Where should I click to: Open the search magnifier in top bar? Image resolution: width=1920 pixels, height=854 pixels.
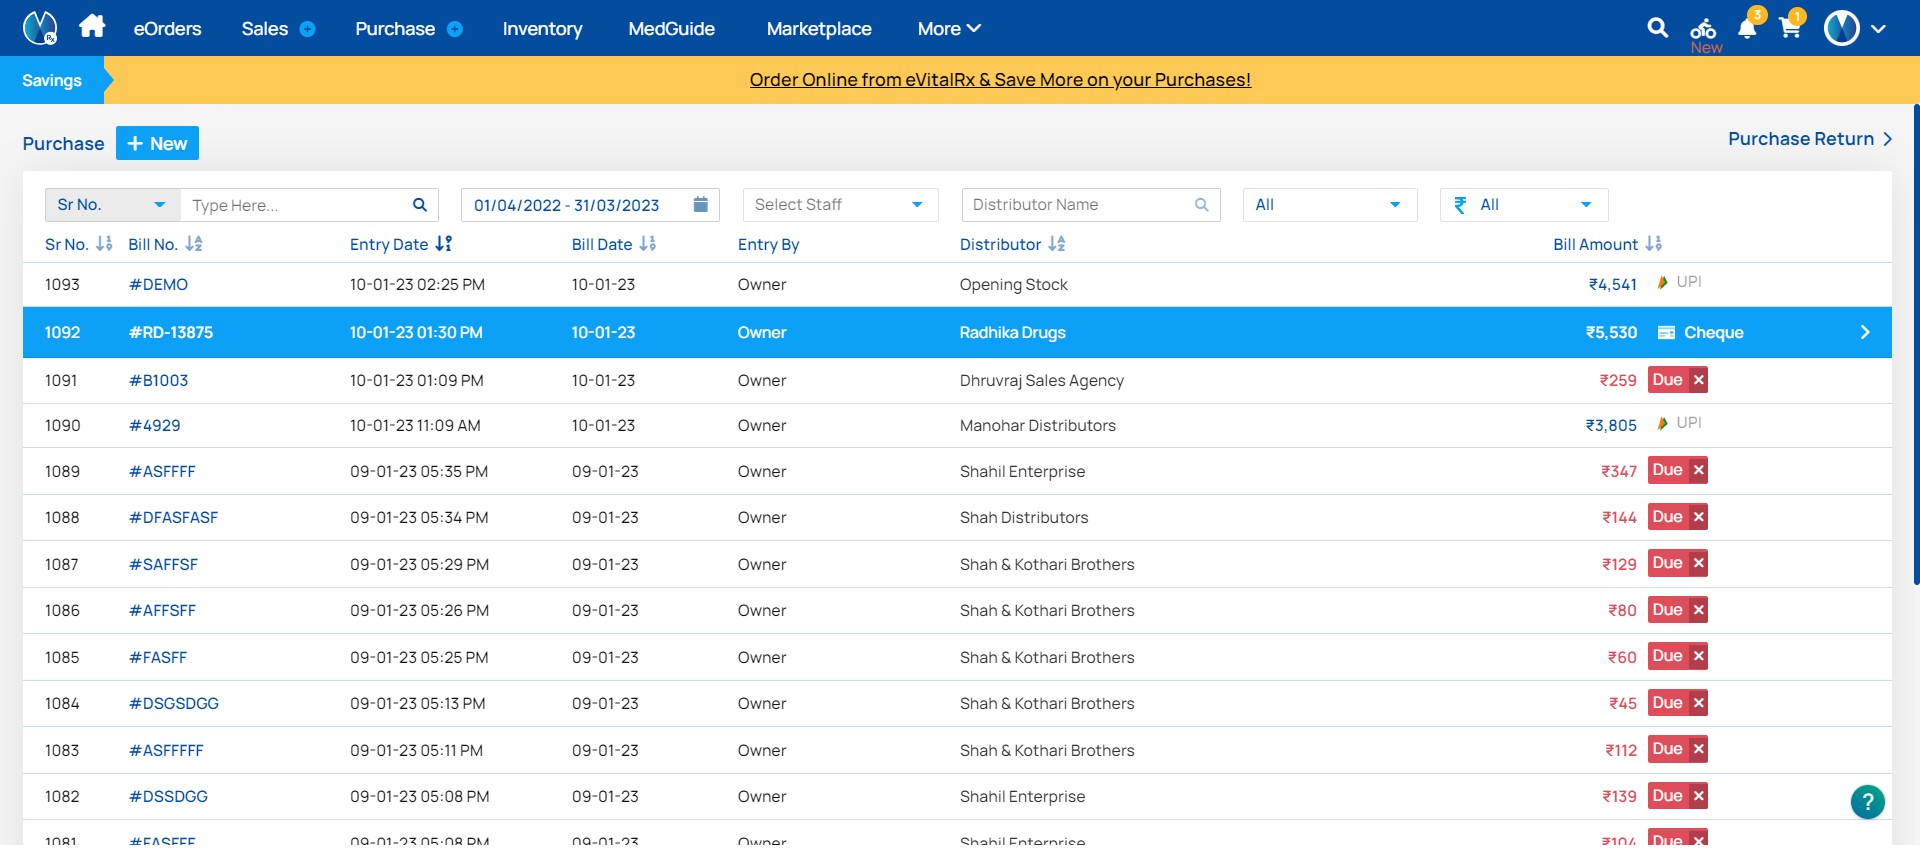pos(1657,28)
